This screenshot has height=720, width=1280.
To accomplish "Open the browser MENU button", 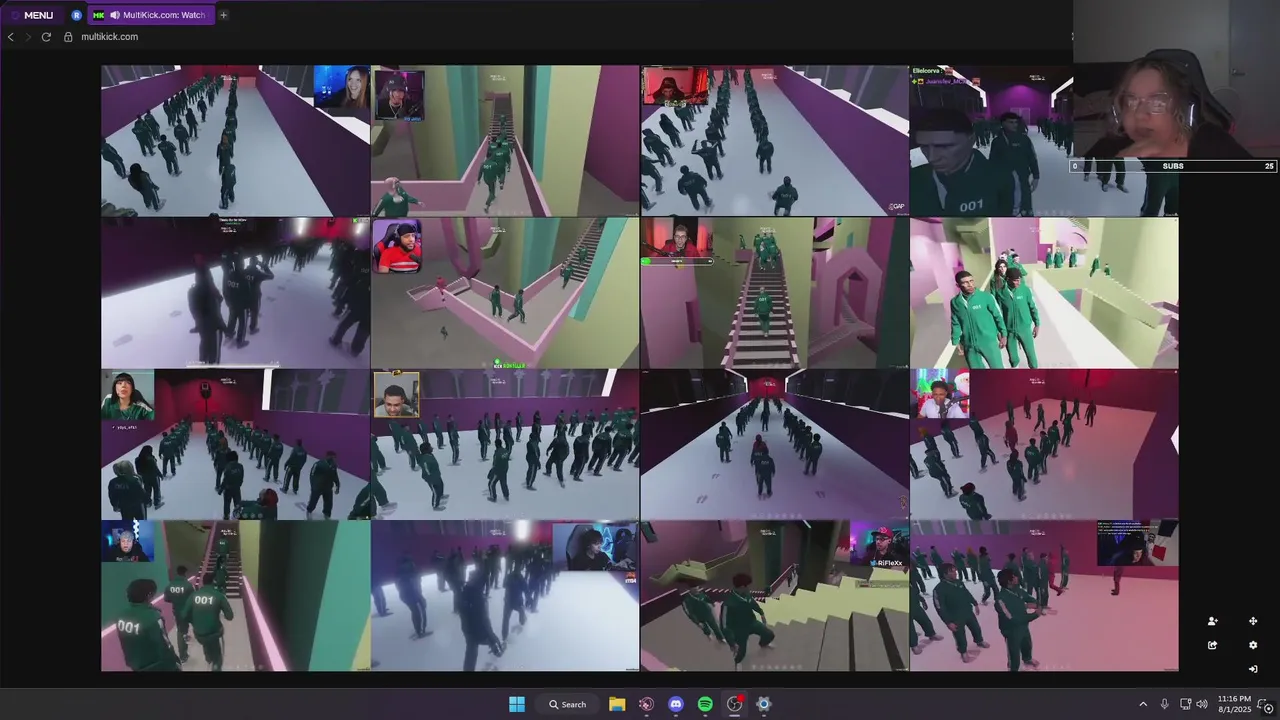I will (x=32, y=15).
